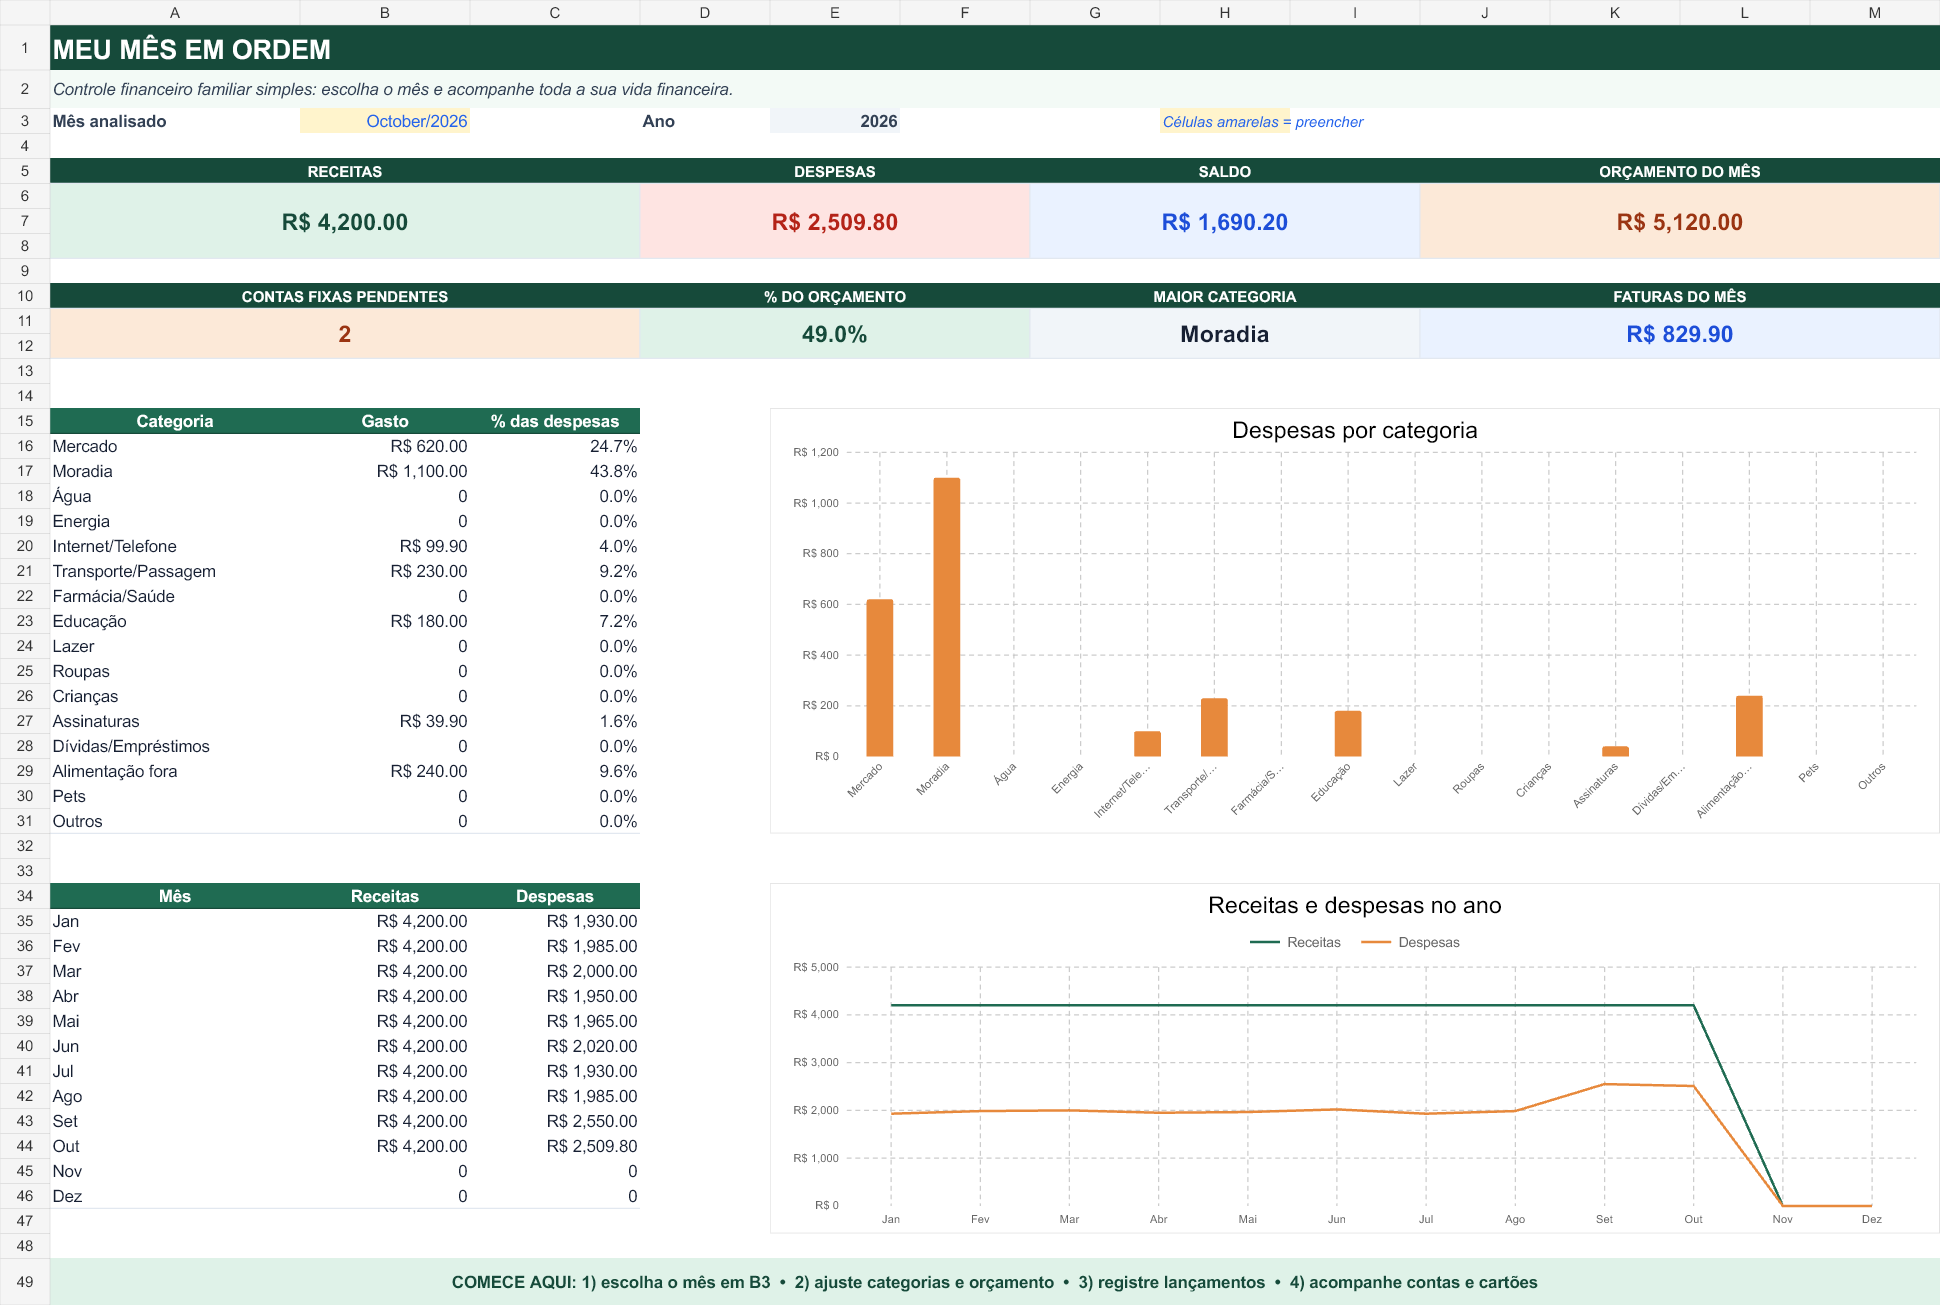Click the title 'Despesas por categoria'
Screen dimensions: 1940x1305
1354,430
